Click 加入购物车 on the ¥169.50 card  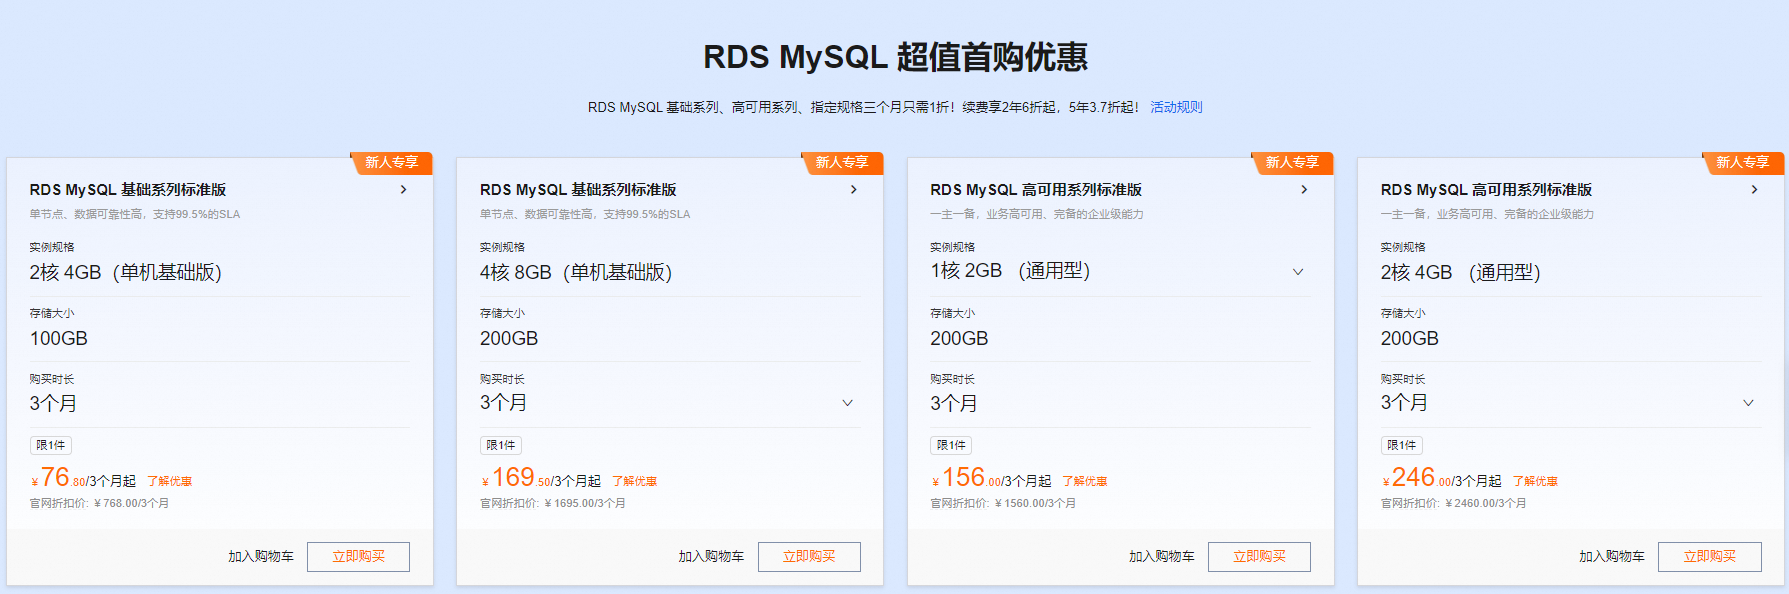711,557
